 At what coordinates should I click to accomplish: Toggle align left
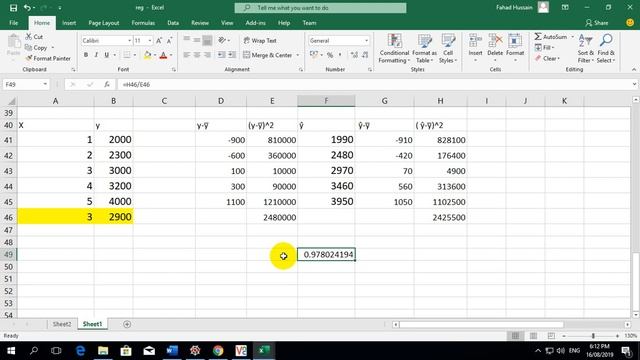187,55
